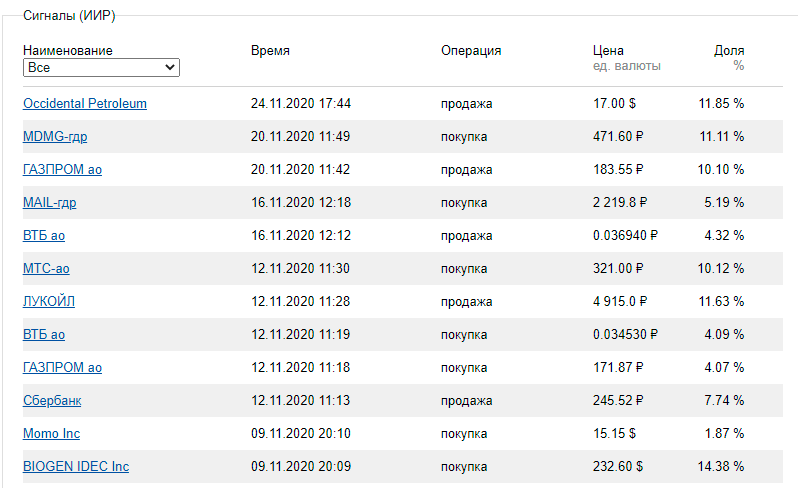
Task: Click the 'Операция' column header
Action: pyautogui.click(x=471, y=51)
